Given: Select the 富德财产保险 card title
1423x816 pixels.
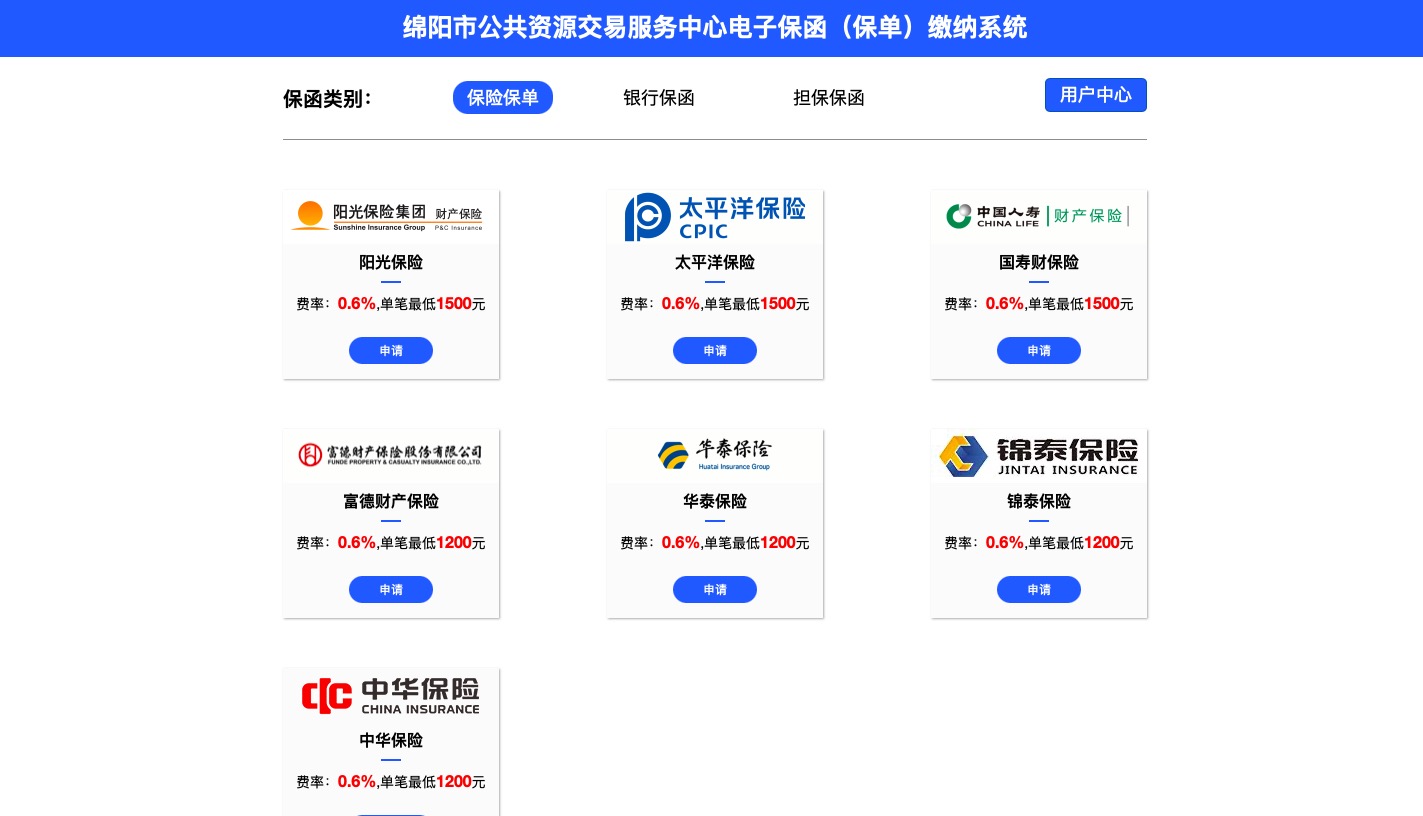Looking at the screenshot, I should pos(391,502).
